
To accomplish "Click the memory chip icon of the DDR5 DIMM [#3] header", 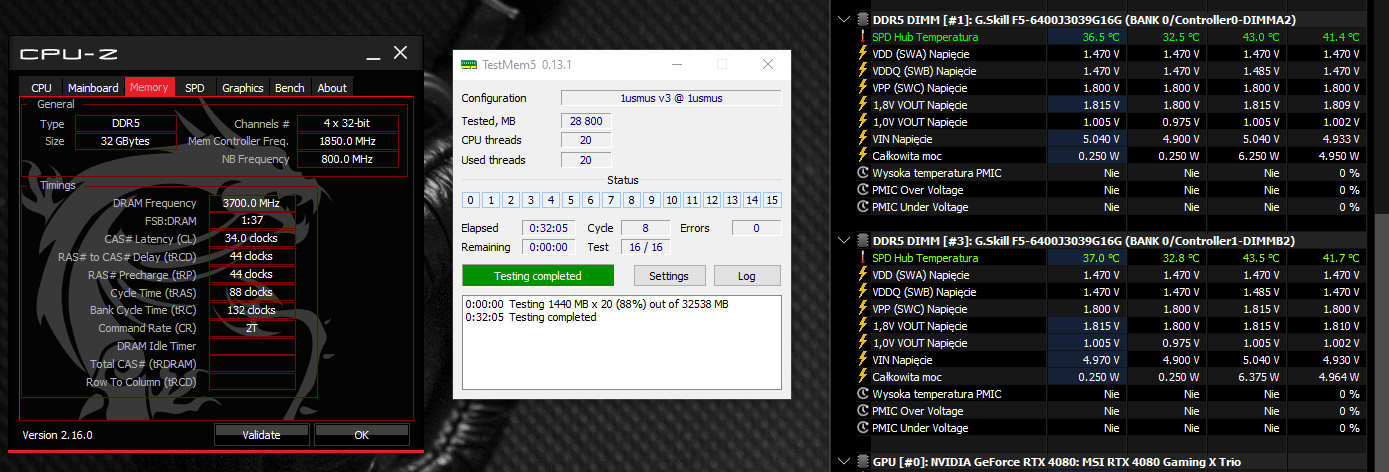I will [862, 241].
